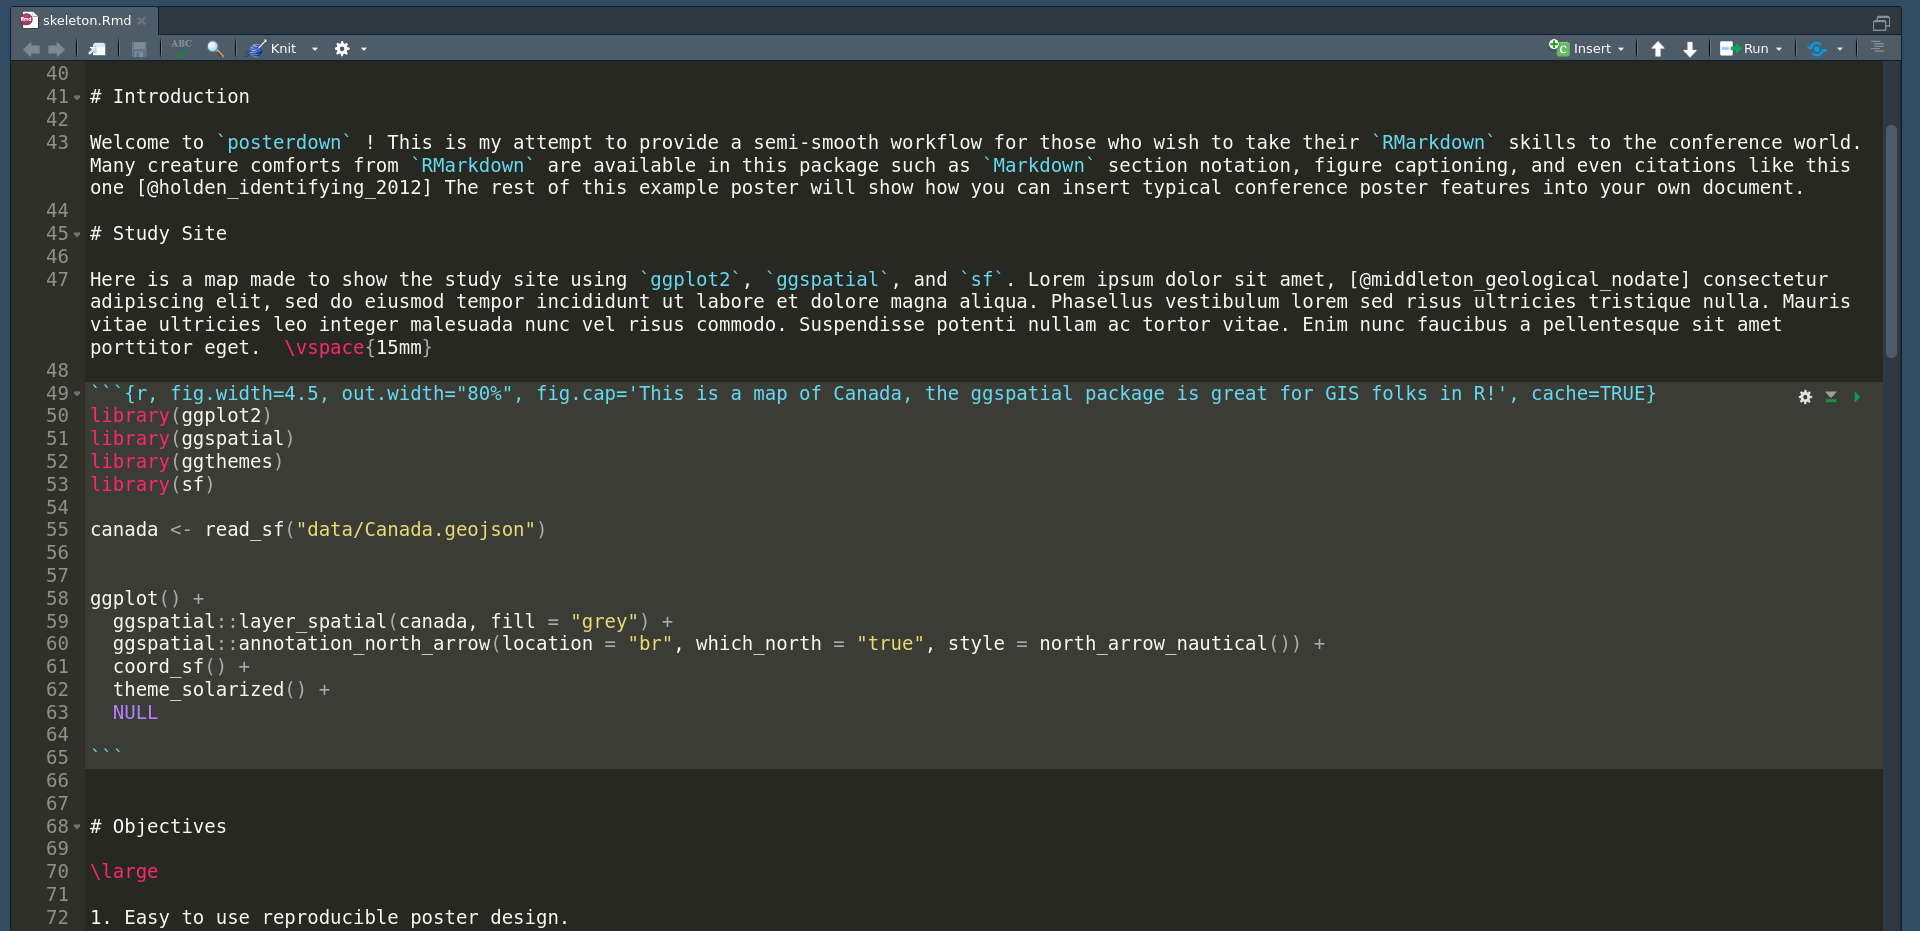The width and height of the screenshot is (1920, 931).
Task: Click the '\large' command text
Action: coord(124,872)
